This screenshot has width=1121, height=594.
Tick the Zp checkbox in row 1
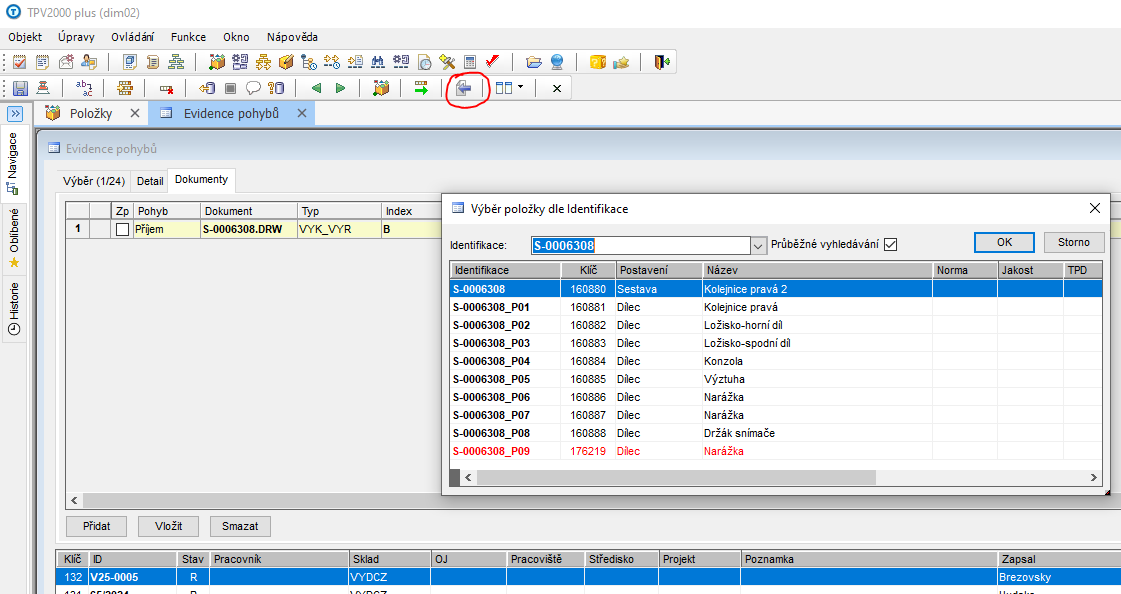tap(122, 229)
